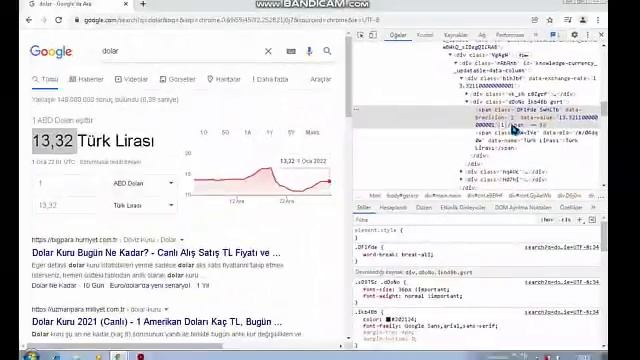Expand the div class hqAUc node

461,172
